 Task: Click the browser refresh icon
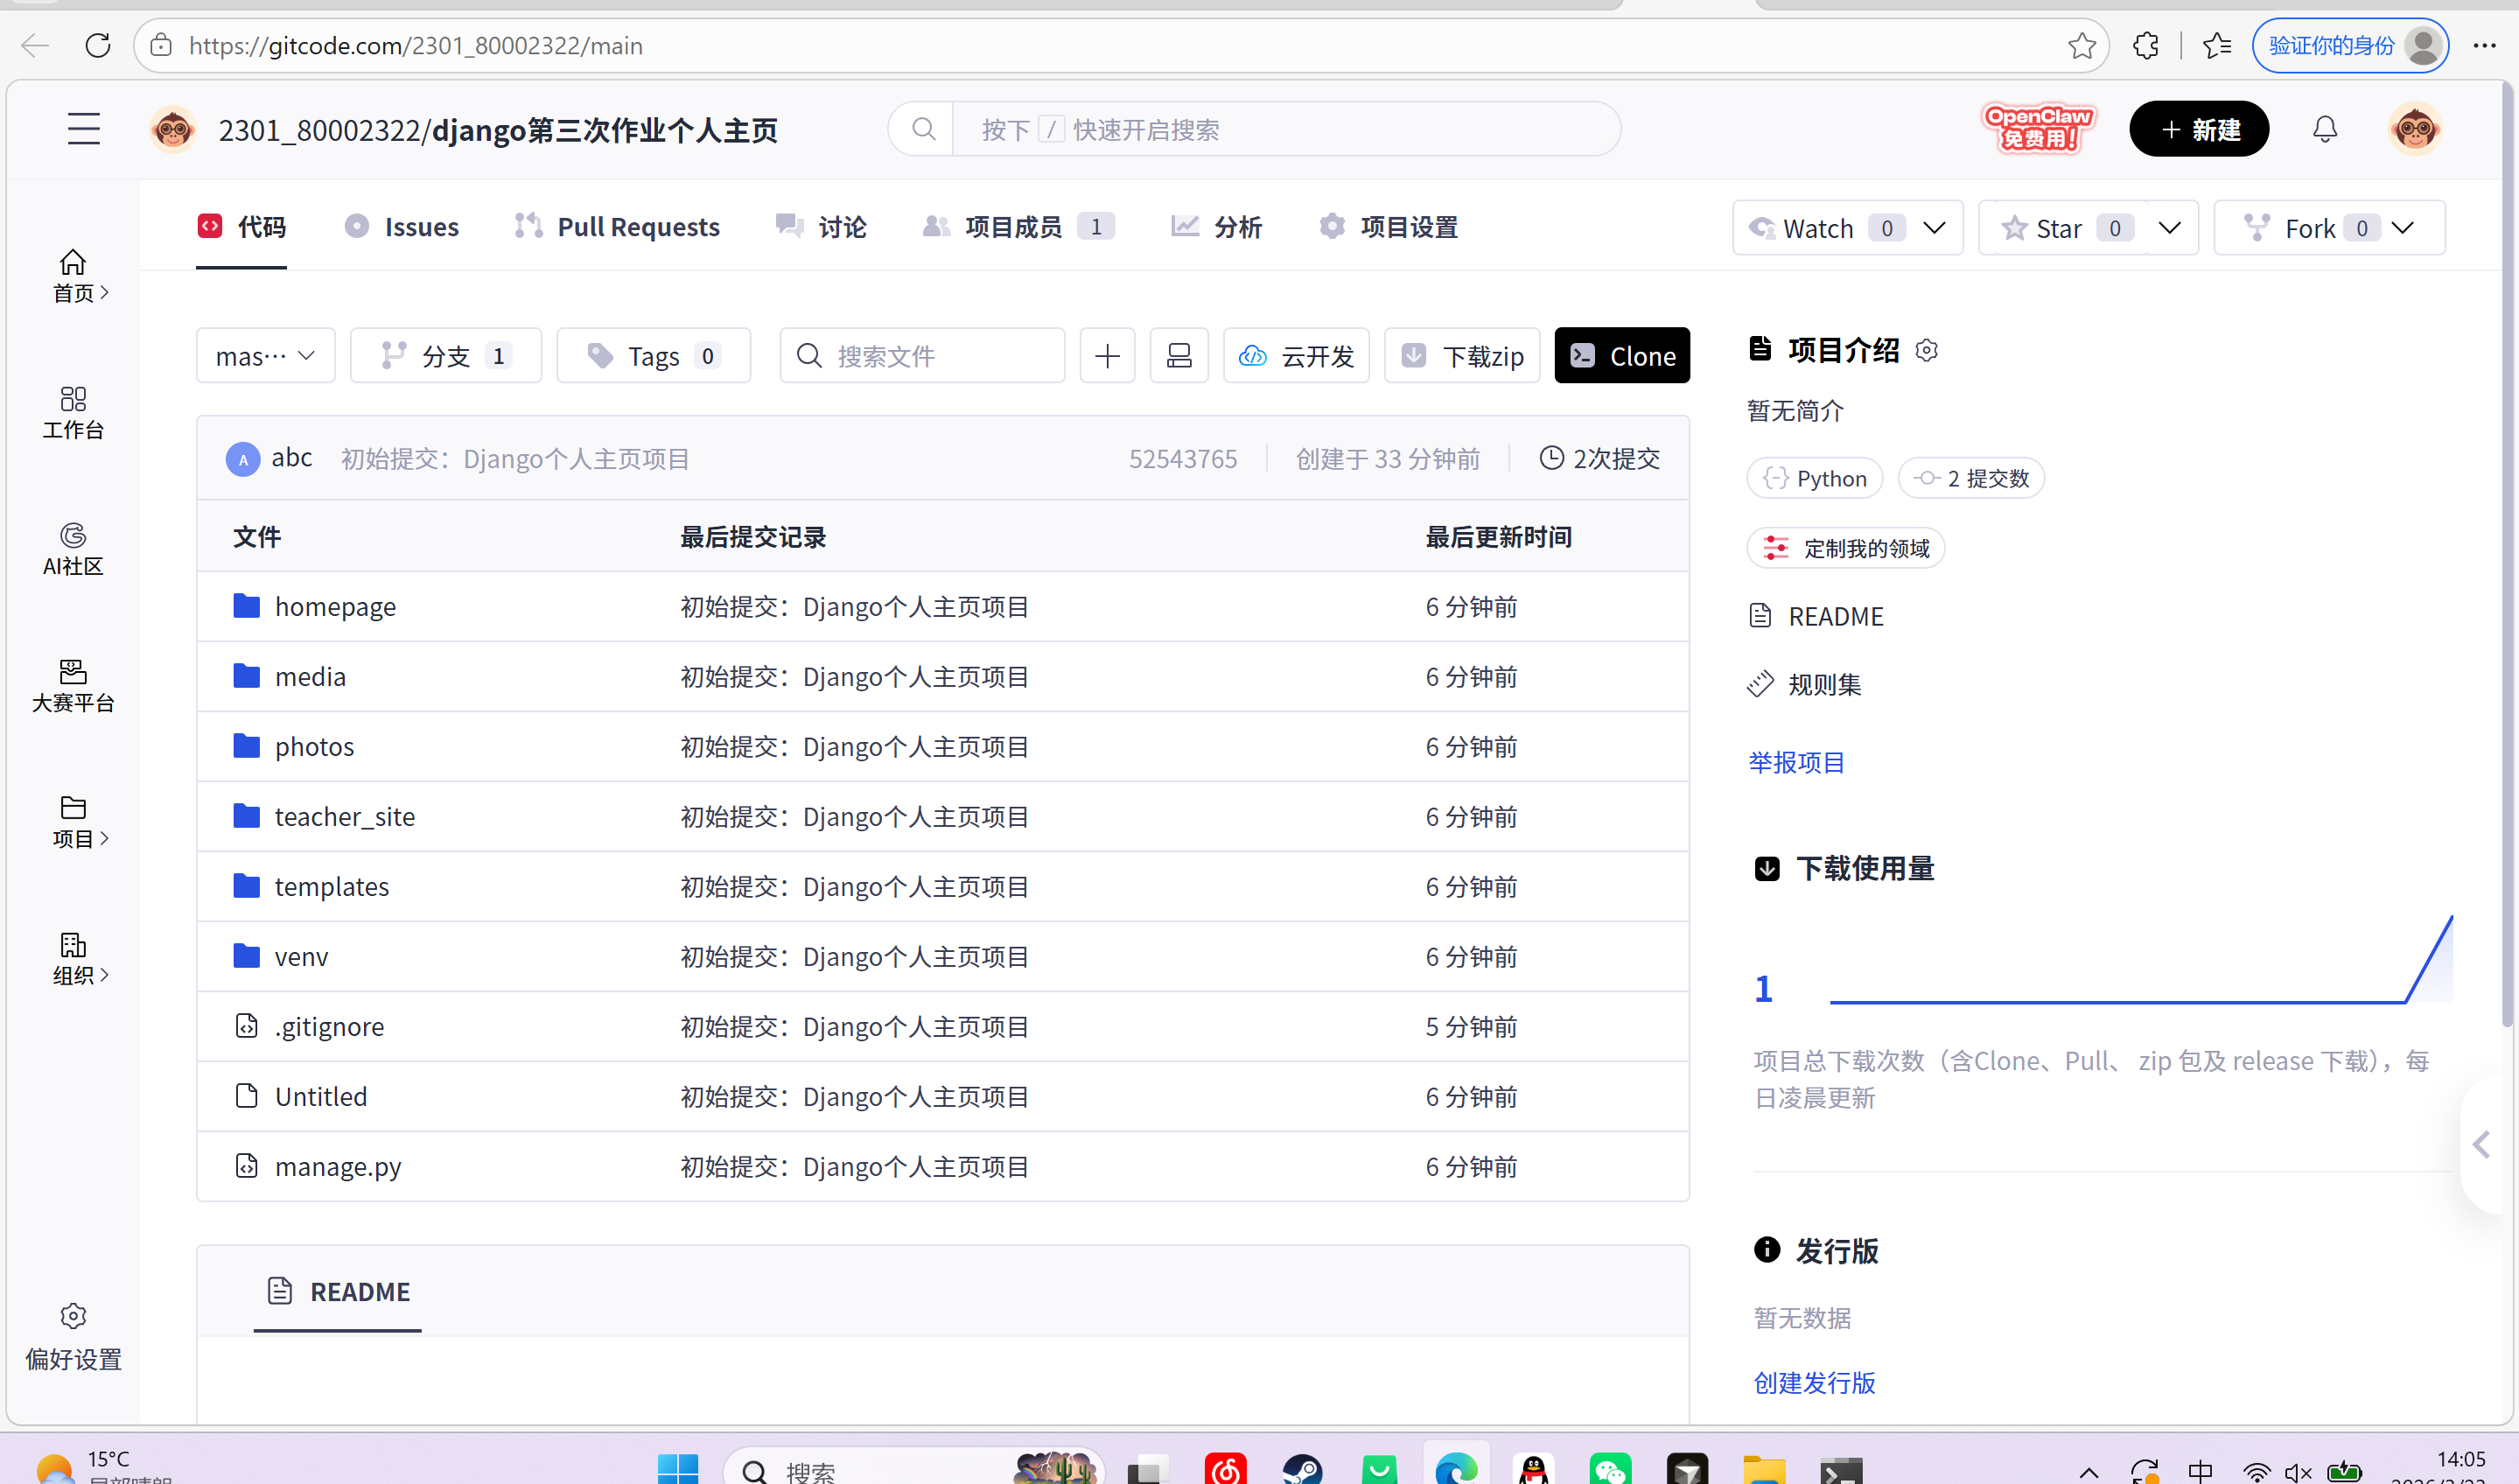[x=98, y=45]
